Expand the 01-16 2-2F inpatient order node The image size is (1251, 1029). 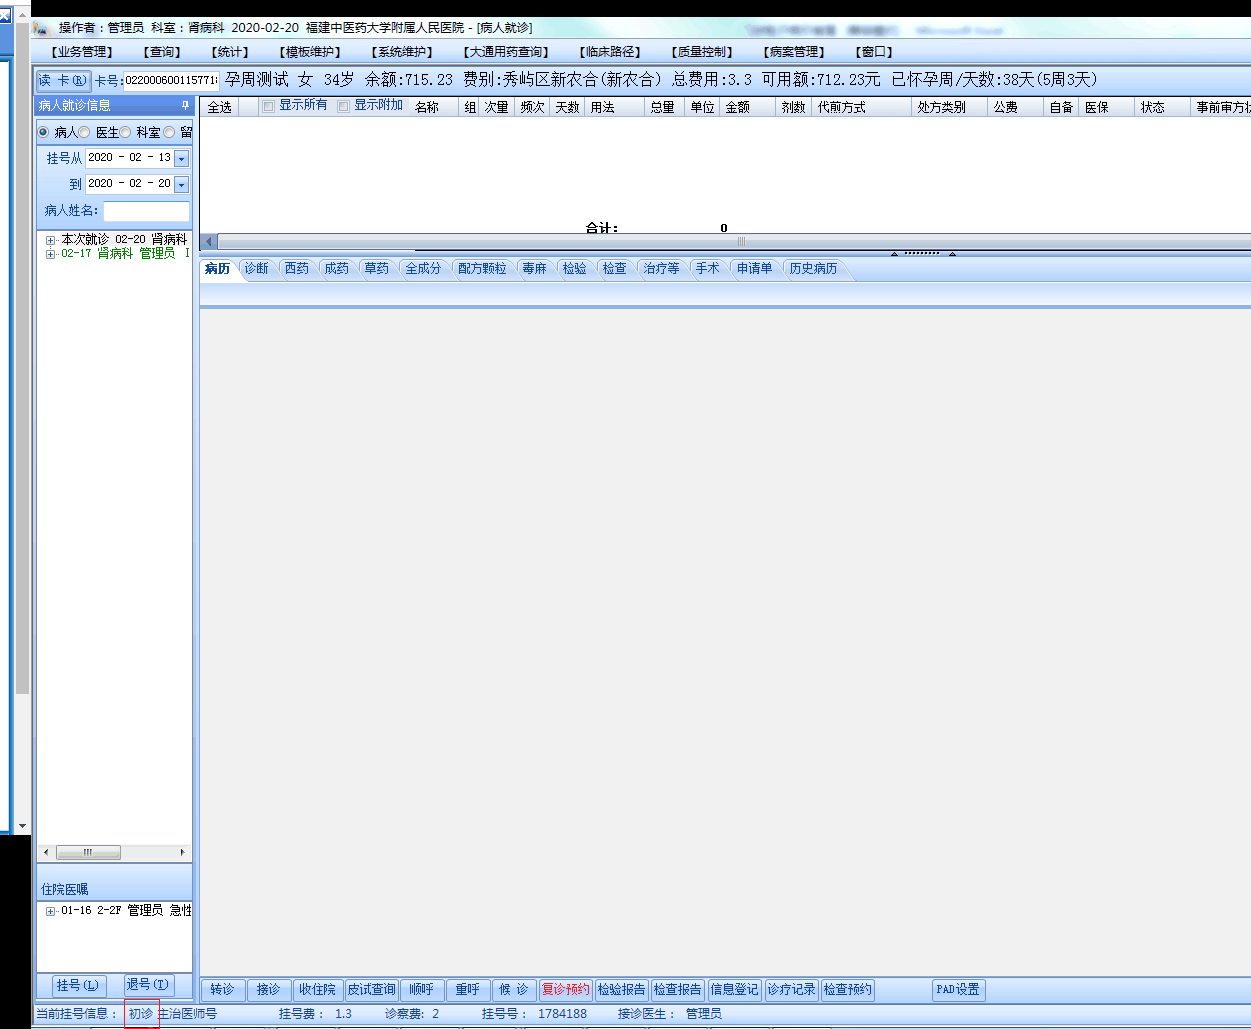(x=50, y=911)
